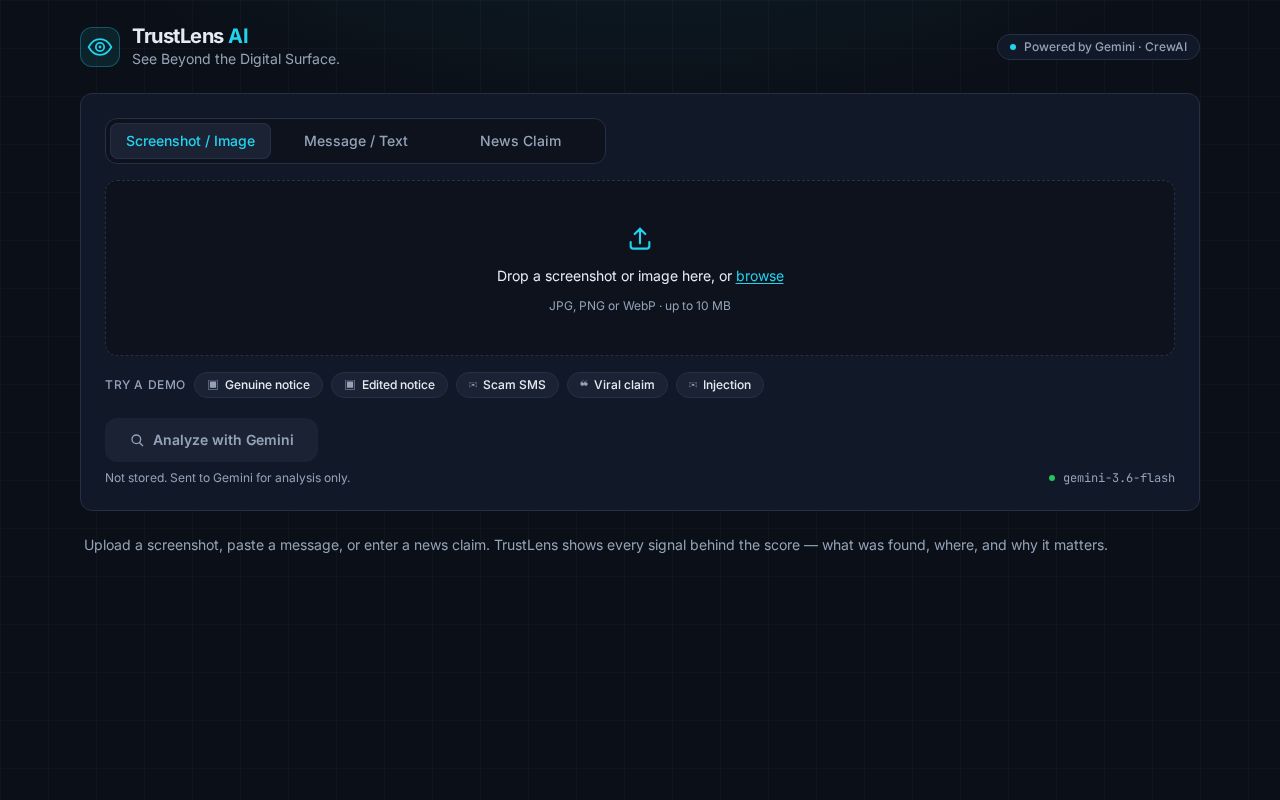This screenshot has height=800, width=1280.
Task: Follow the browse link to pick a file
Action: pyautogui.click(x=760, y=276)
